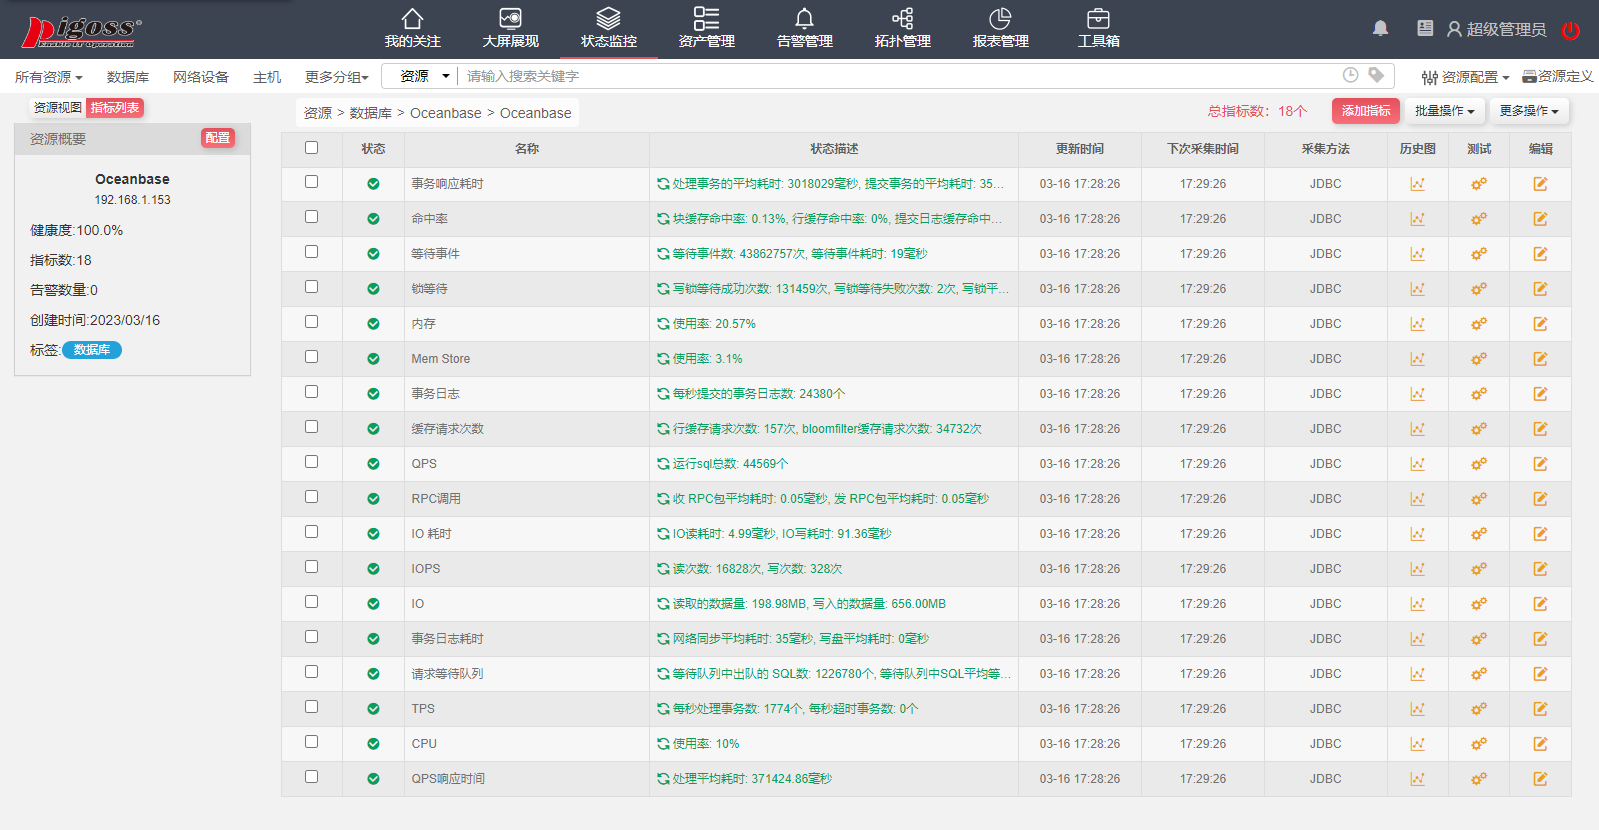Edit the 锁等待 indicator
Viewport: 1599px width, 830px height.
coord(1540,289)
